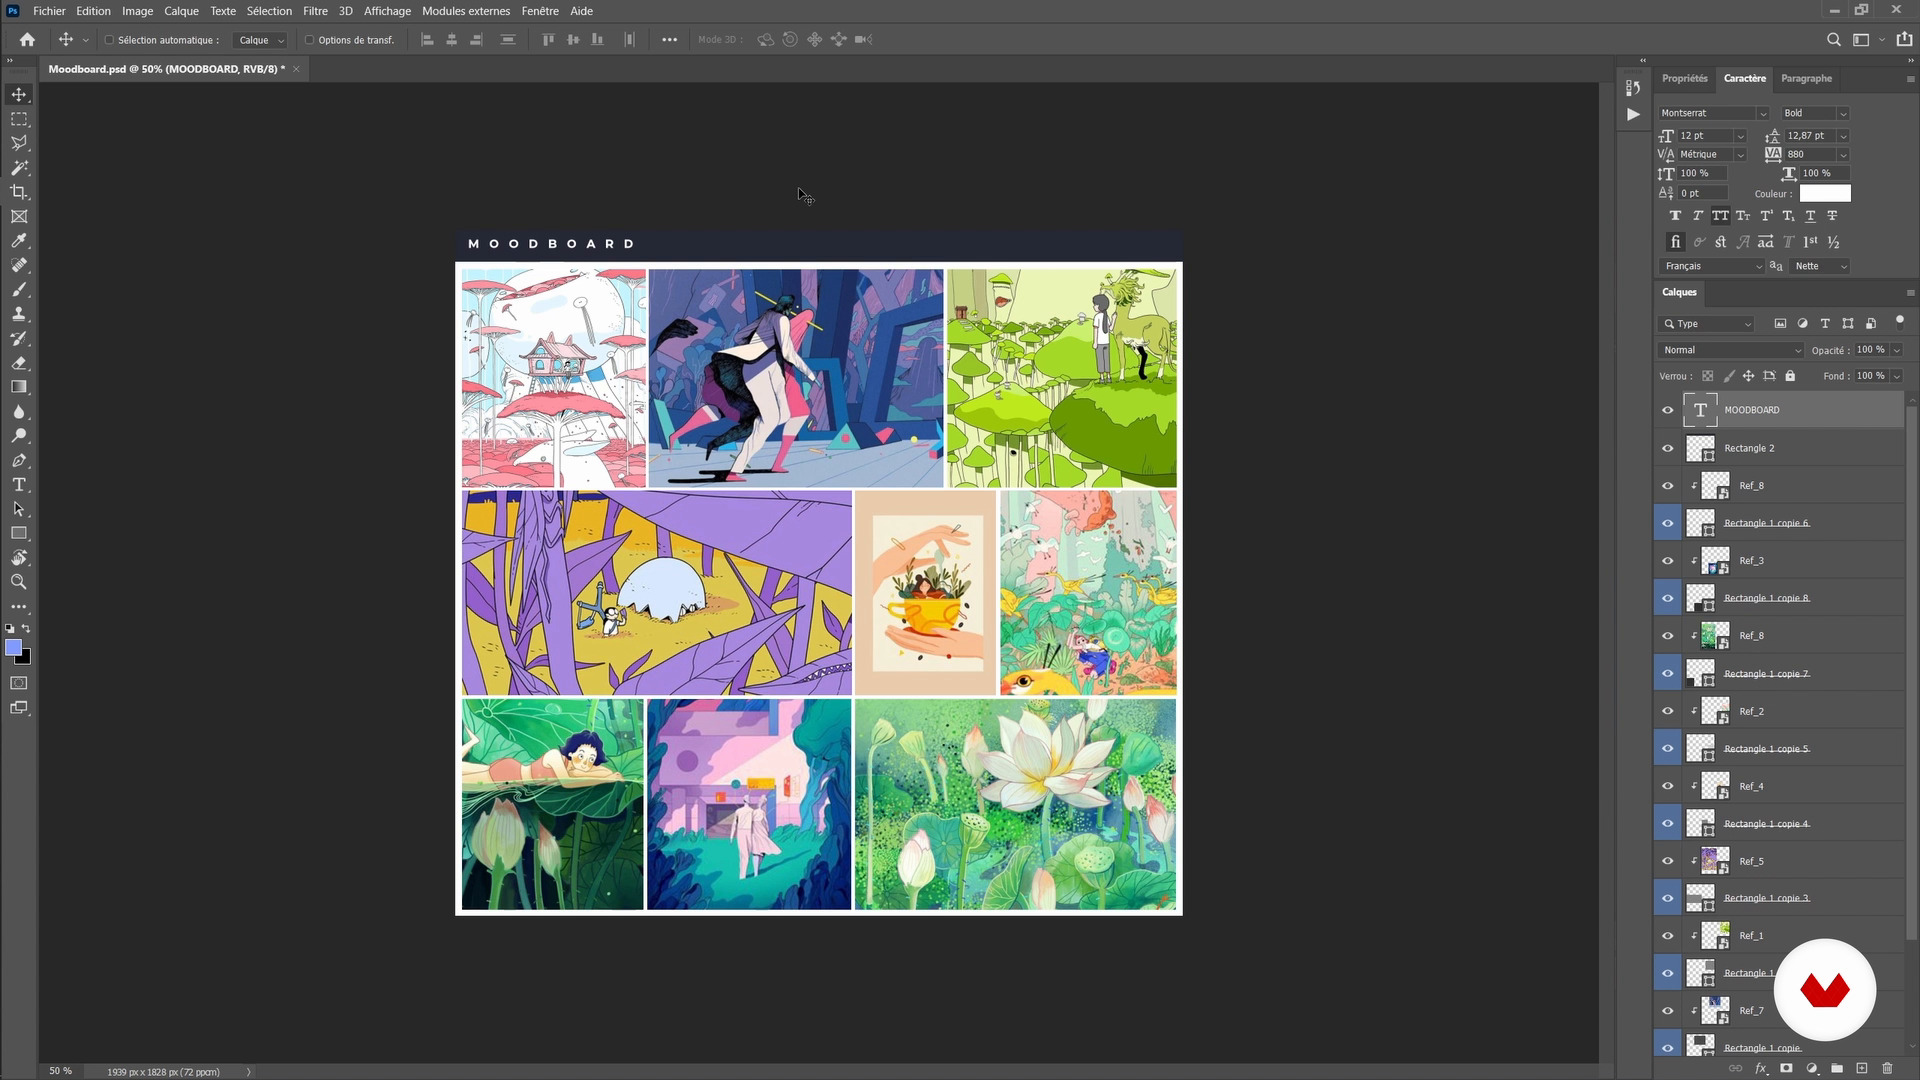1920x1080 pixels.
Task: Click the 880 tracking value field
Action: (1811, 154)
